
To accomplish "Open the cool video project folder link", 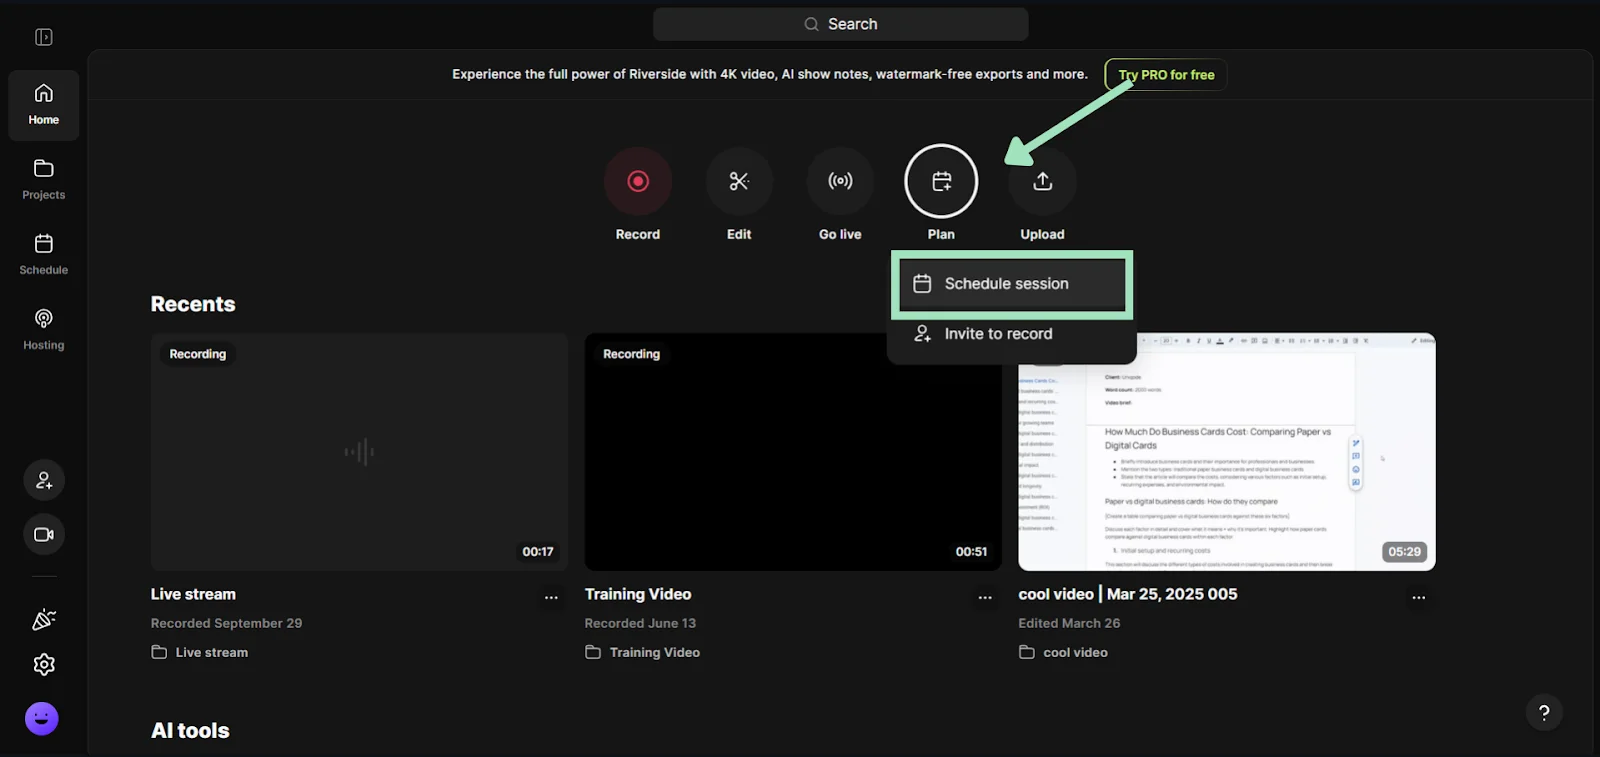I will [x=1064, y=652].
